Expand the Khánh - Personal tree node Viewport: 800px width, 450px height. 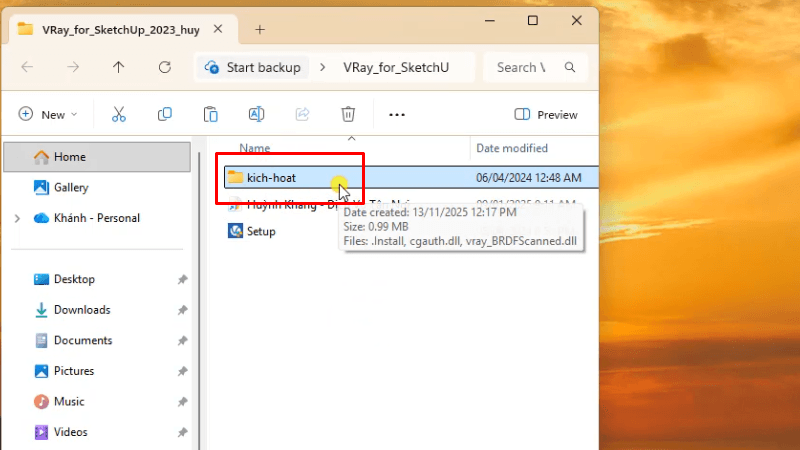(17, 218)
